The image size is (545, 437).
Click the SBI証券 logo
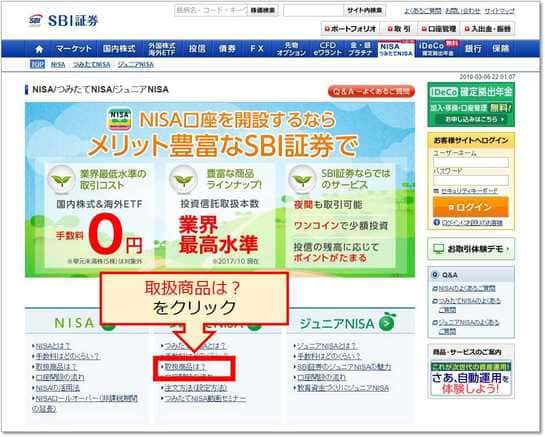click(x=64, y=21)
